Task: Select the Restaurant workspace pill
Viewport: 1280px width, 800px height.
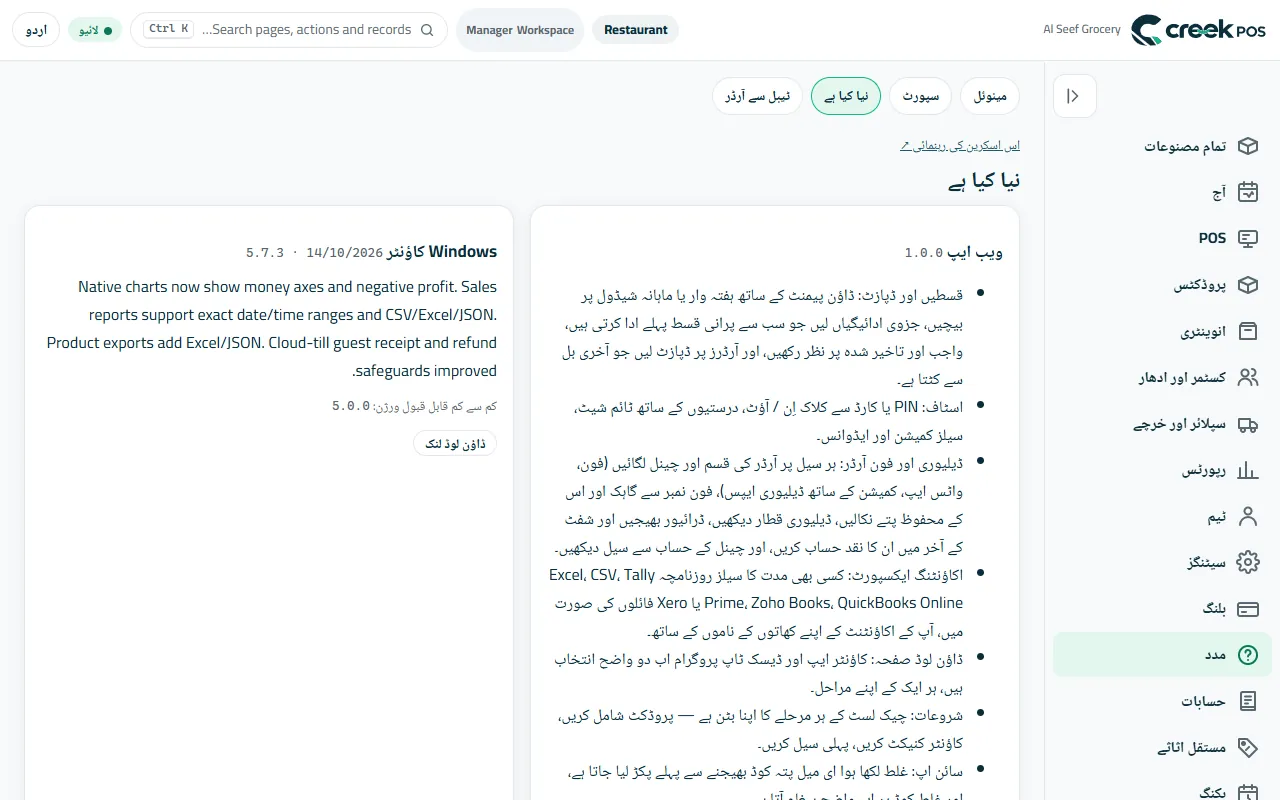Action: (636, 30)
